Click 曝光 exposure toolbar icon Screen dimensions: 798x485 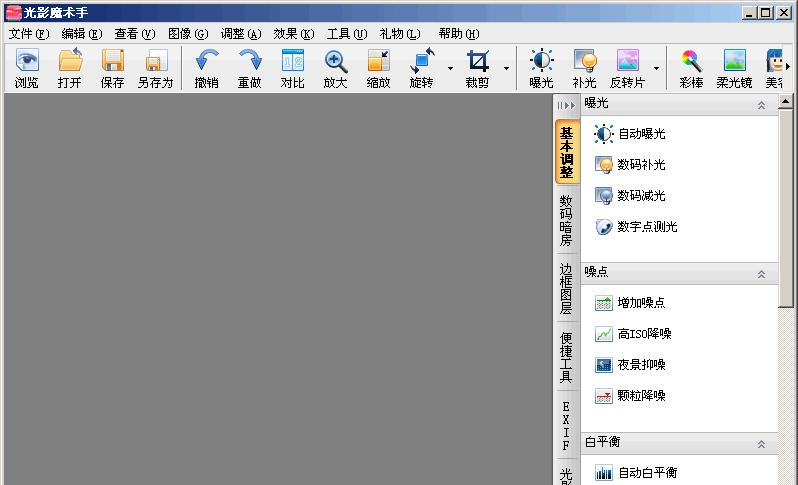click(542, 60)
